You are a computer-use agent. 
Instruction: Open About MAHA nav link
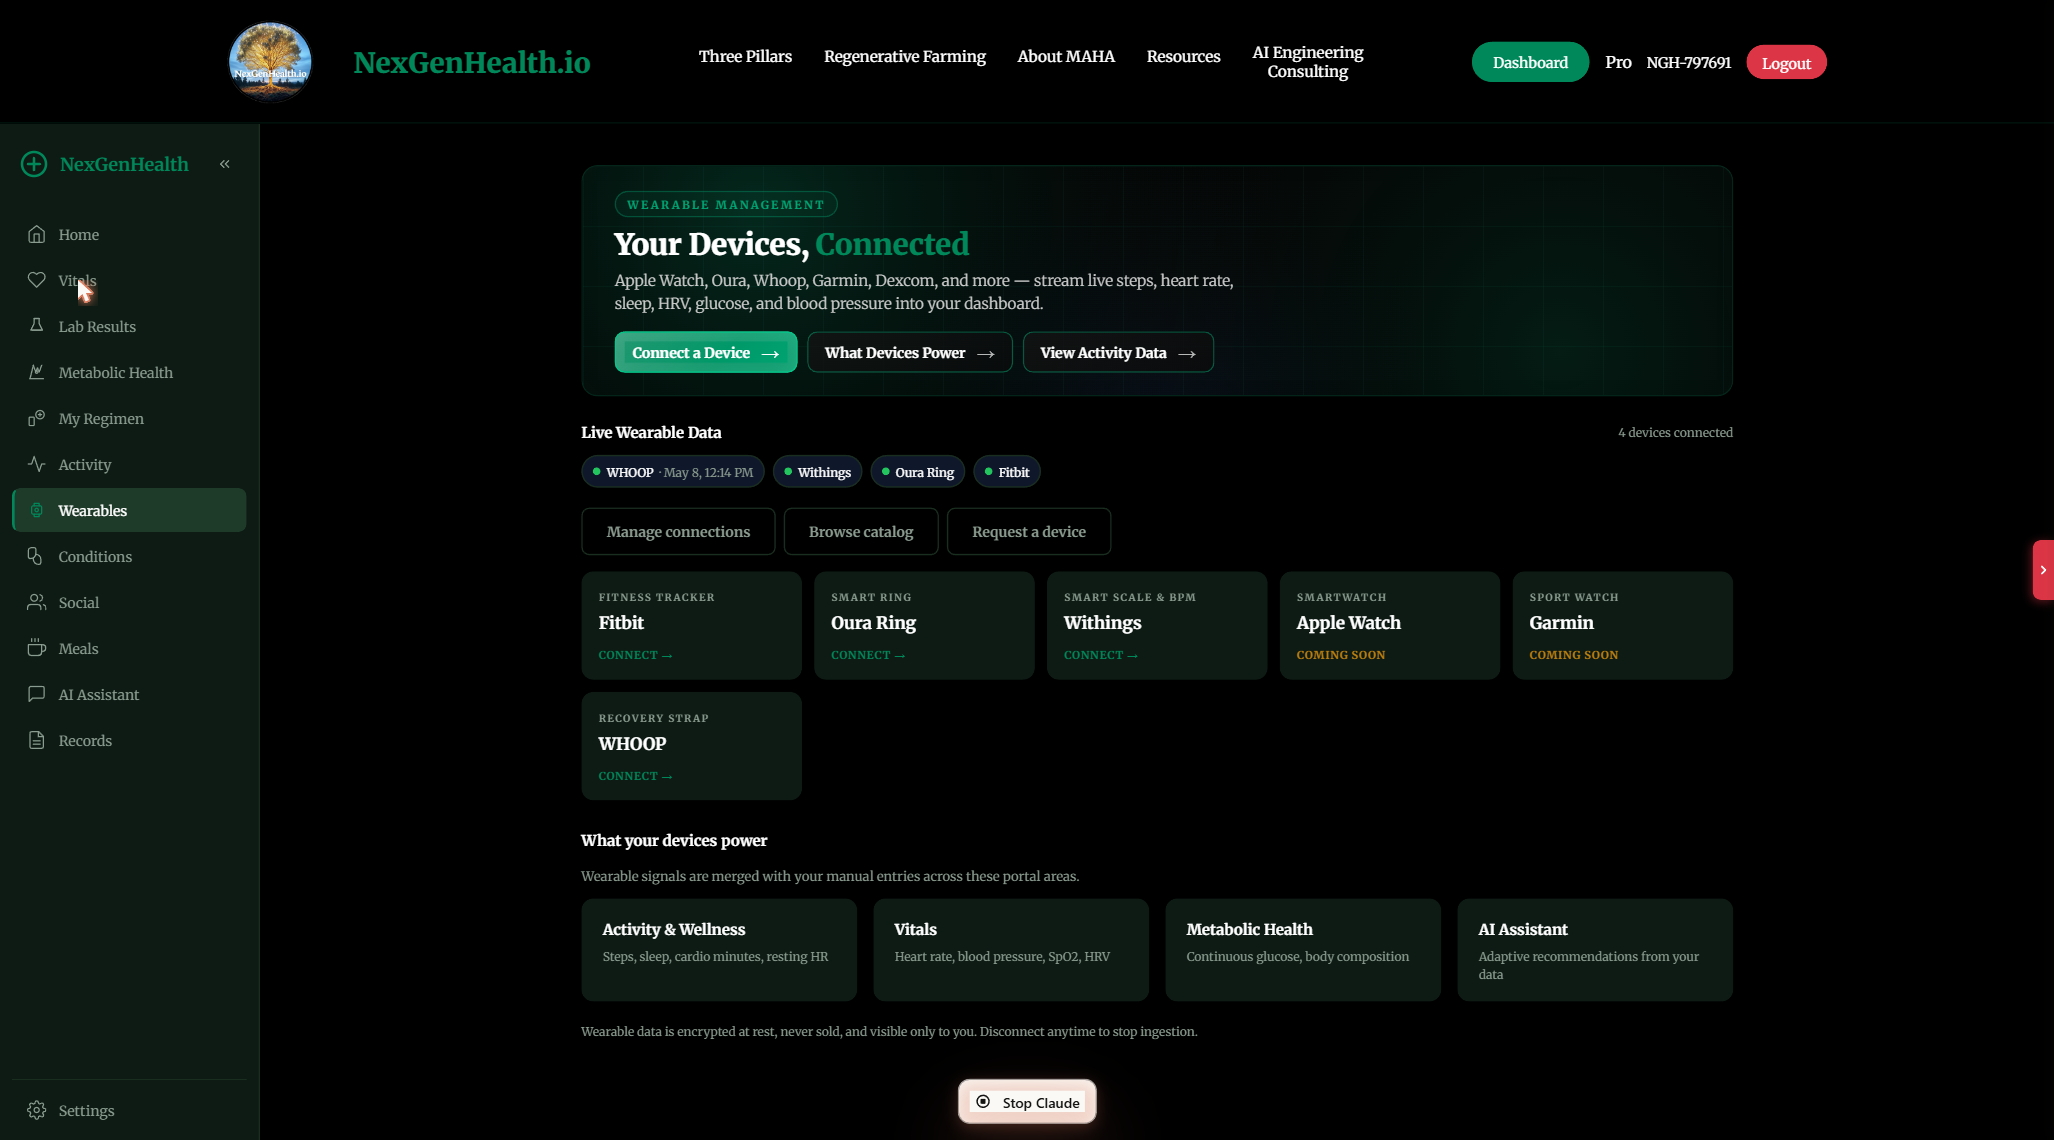point(1065,56)
